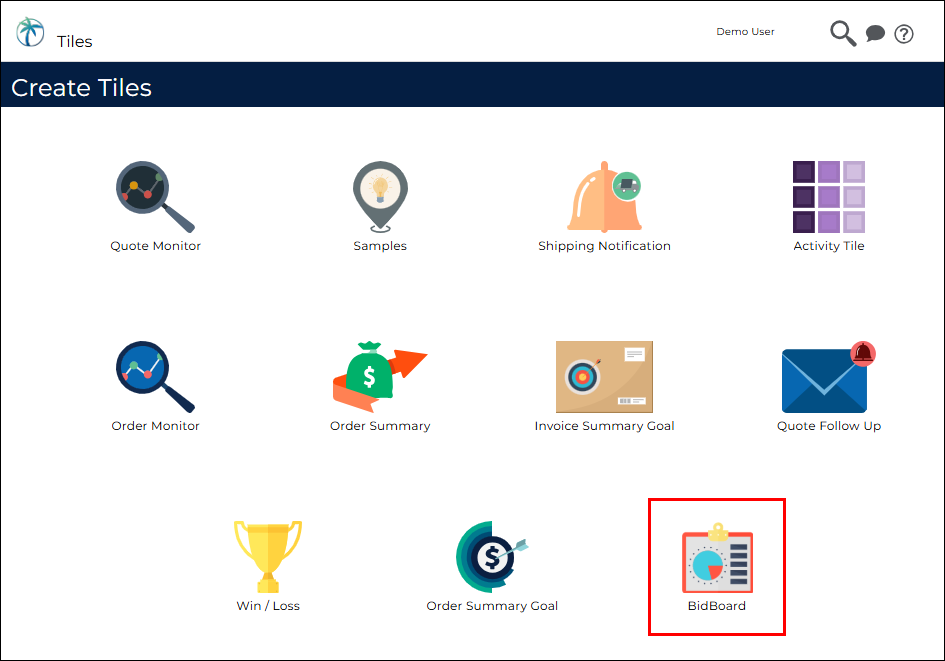Click the BidBoard label
Screen dimensions: 945x661
click(x=717, y=606)
